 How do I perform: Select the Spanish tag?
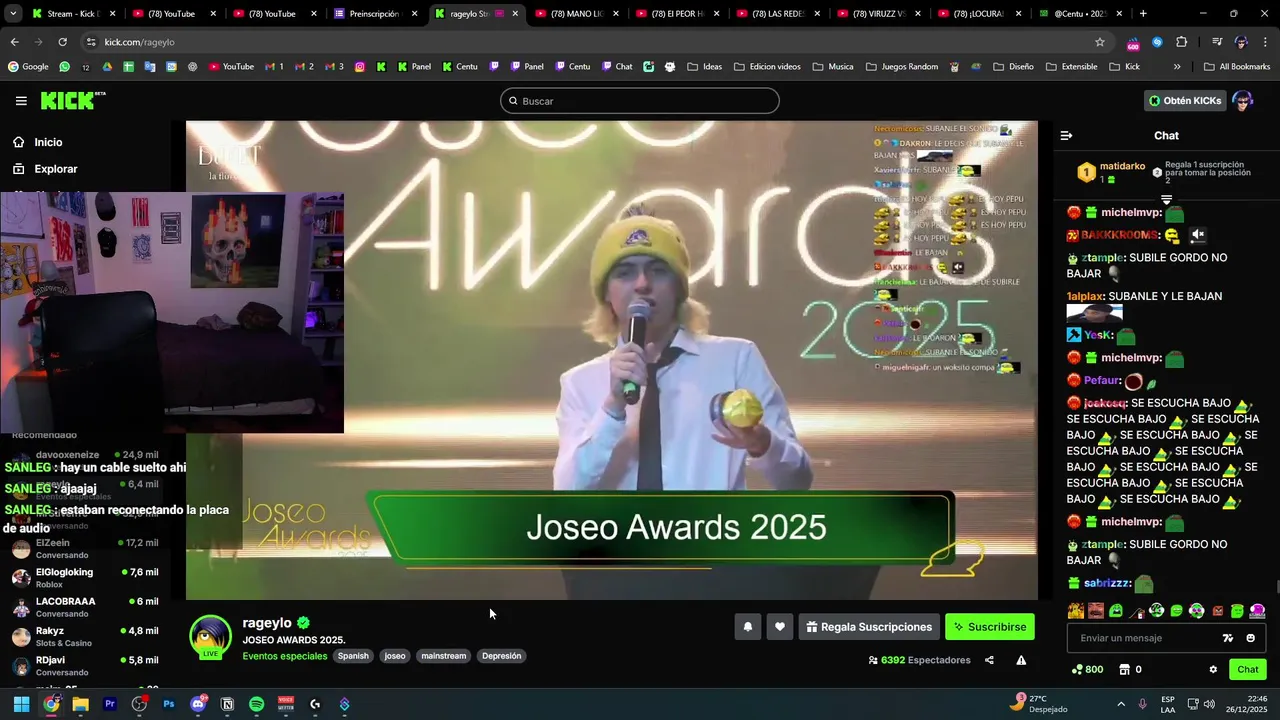click(x=353, y=656)
